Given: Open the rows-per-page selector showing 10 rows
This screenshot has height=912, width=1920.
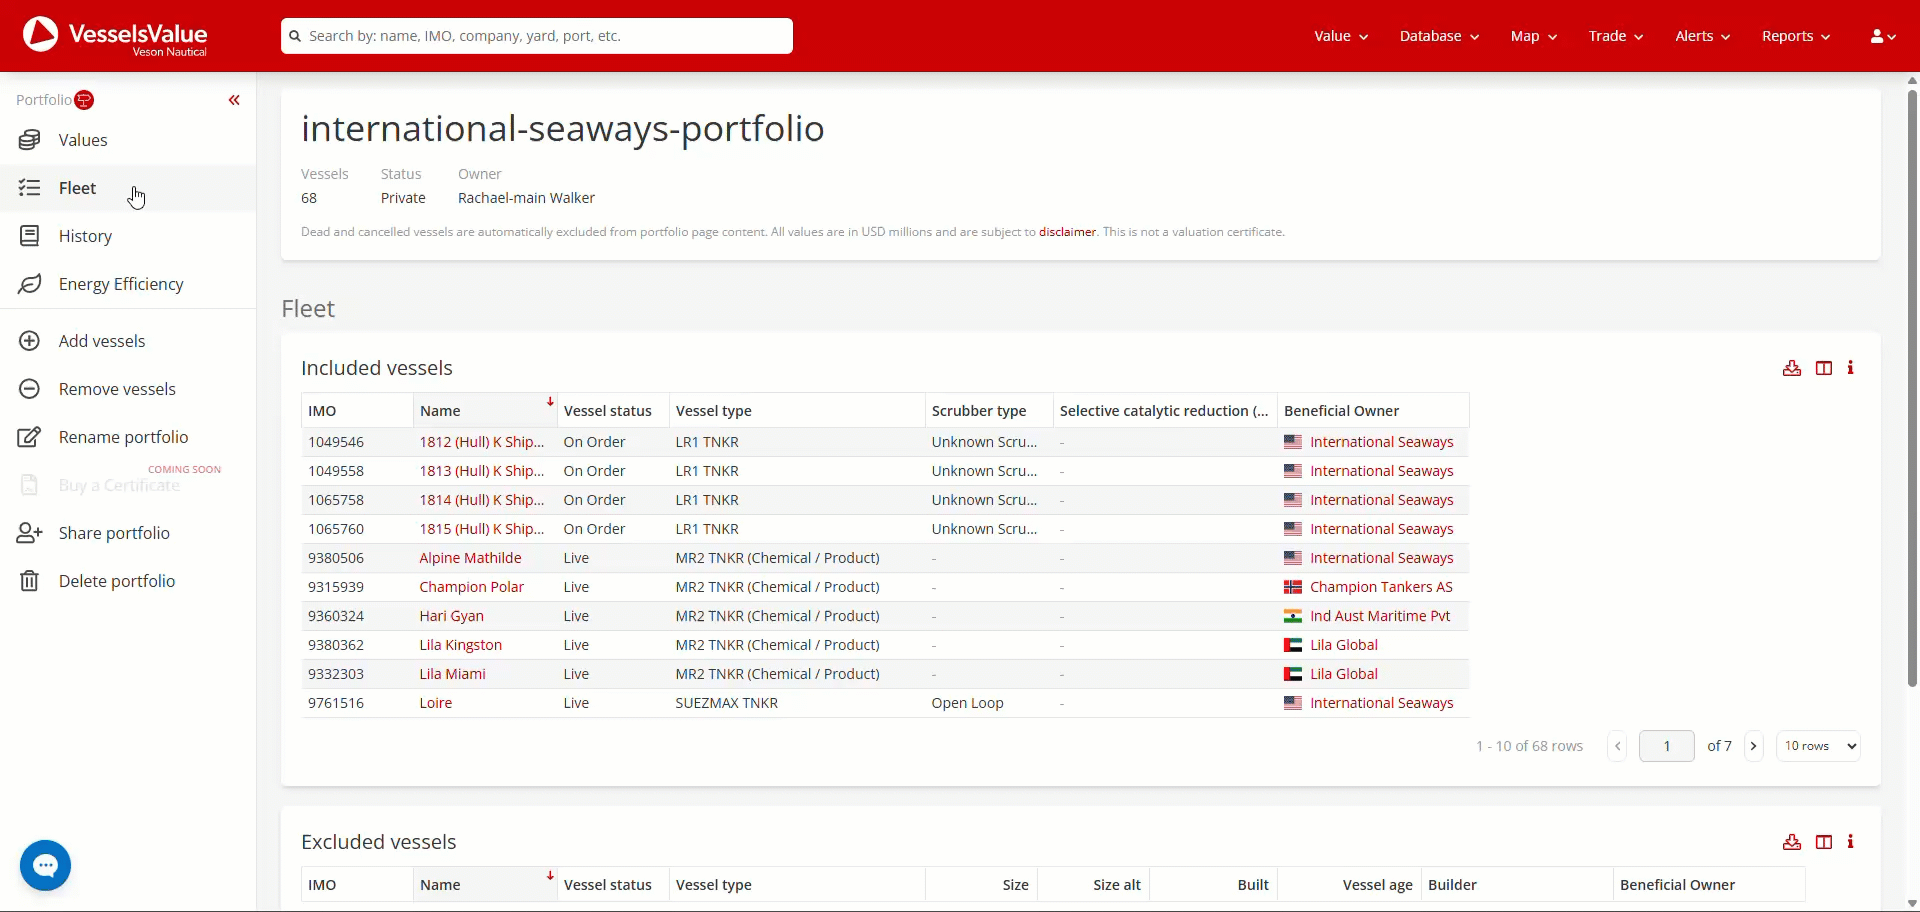Looking at the screenshot, I should (1817, 746).
